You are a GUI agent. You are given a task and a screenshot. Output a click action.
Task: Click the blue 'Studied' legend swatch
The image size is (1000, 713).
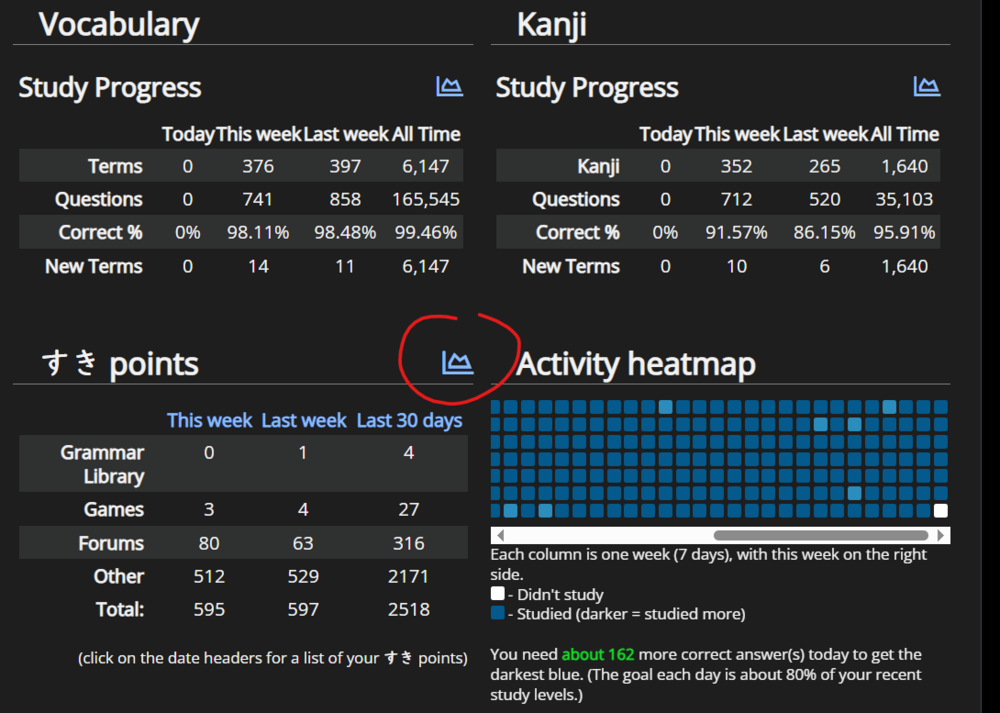(497, 614)
